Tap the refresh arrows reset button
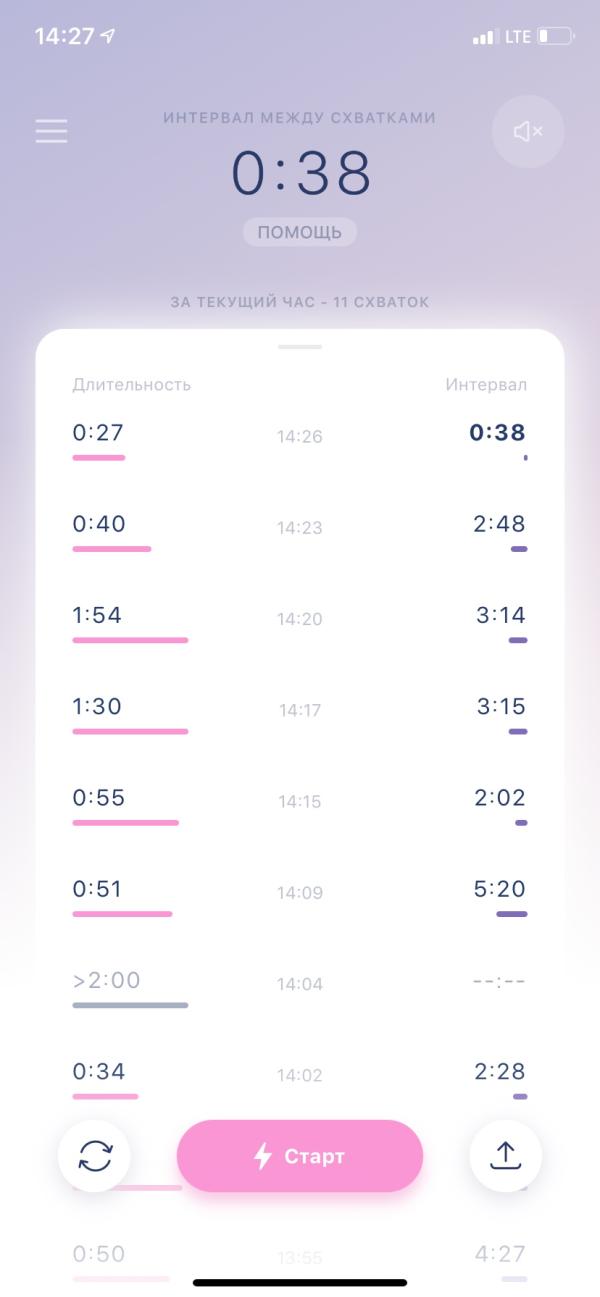Viewport: 600px width, 1297px height. pos(94,1156)
